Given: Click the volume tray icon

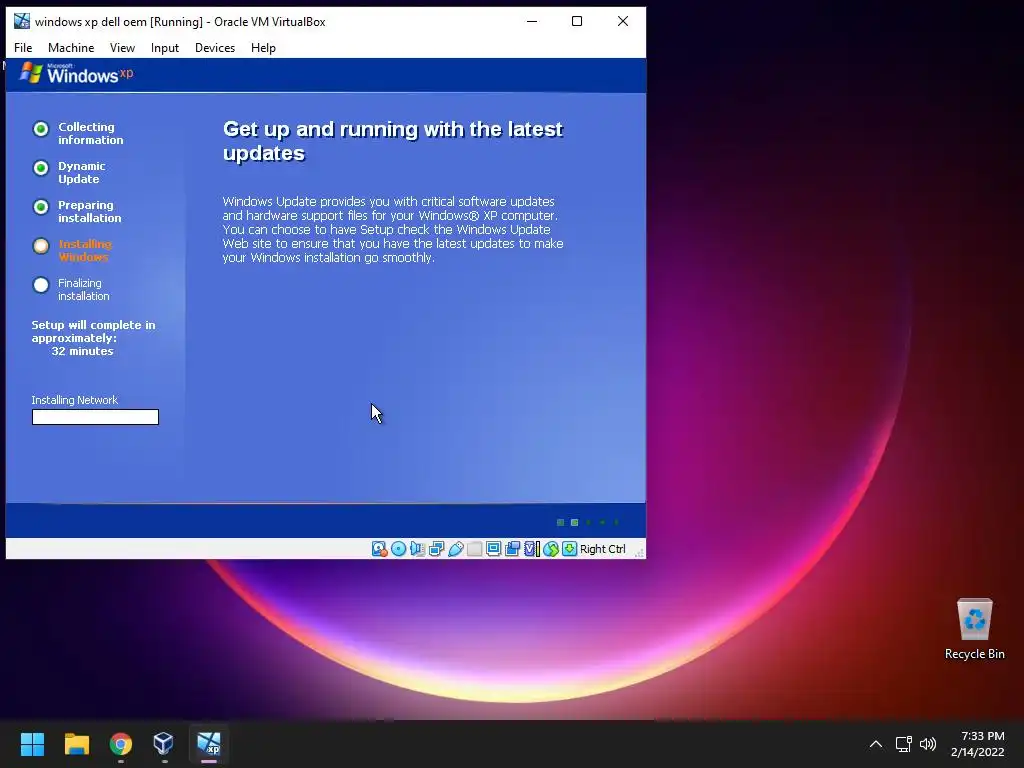Looking at the screenshot, I should pos(927,744).
